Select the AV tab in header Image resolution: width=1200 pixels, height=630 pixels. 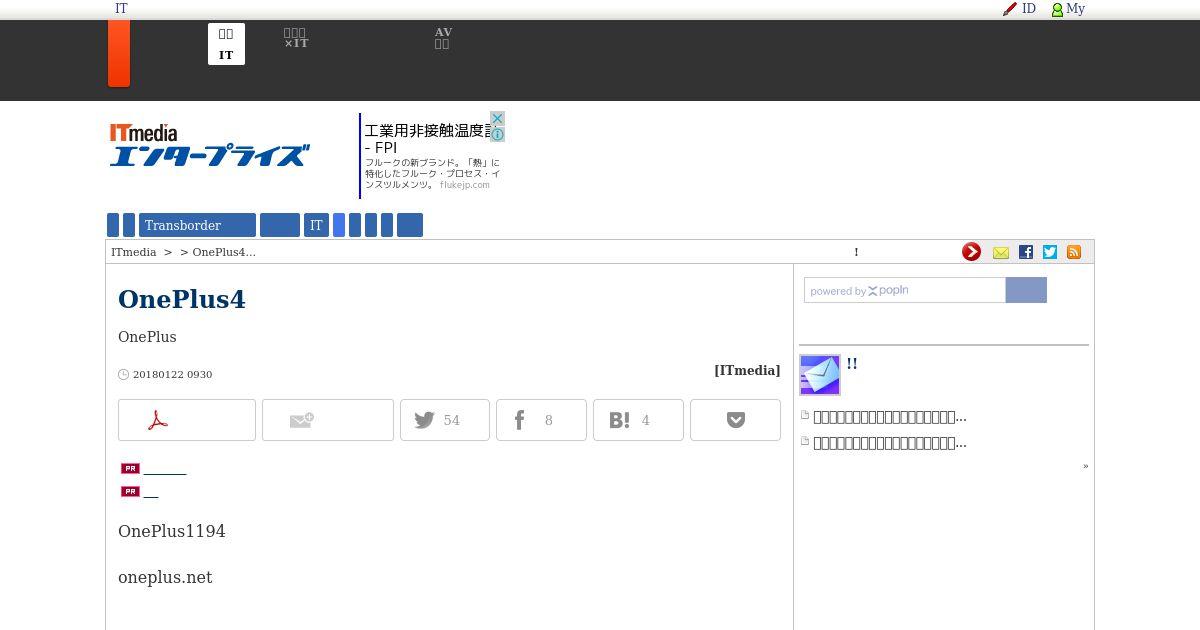point(443,38)
